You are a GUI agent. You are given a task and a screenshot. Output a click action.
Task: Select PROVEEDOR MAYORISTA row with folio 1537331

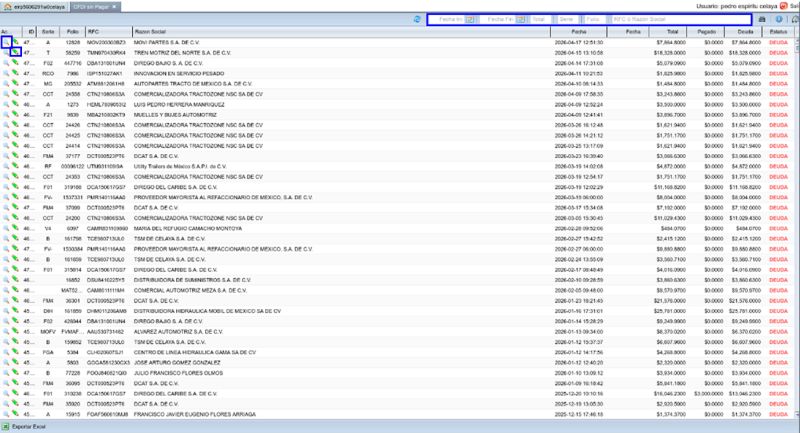tap(398, 197)
